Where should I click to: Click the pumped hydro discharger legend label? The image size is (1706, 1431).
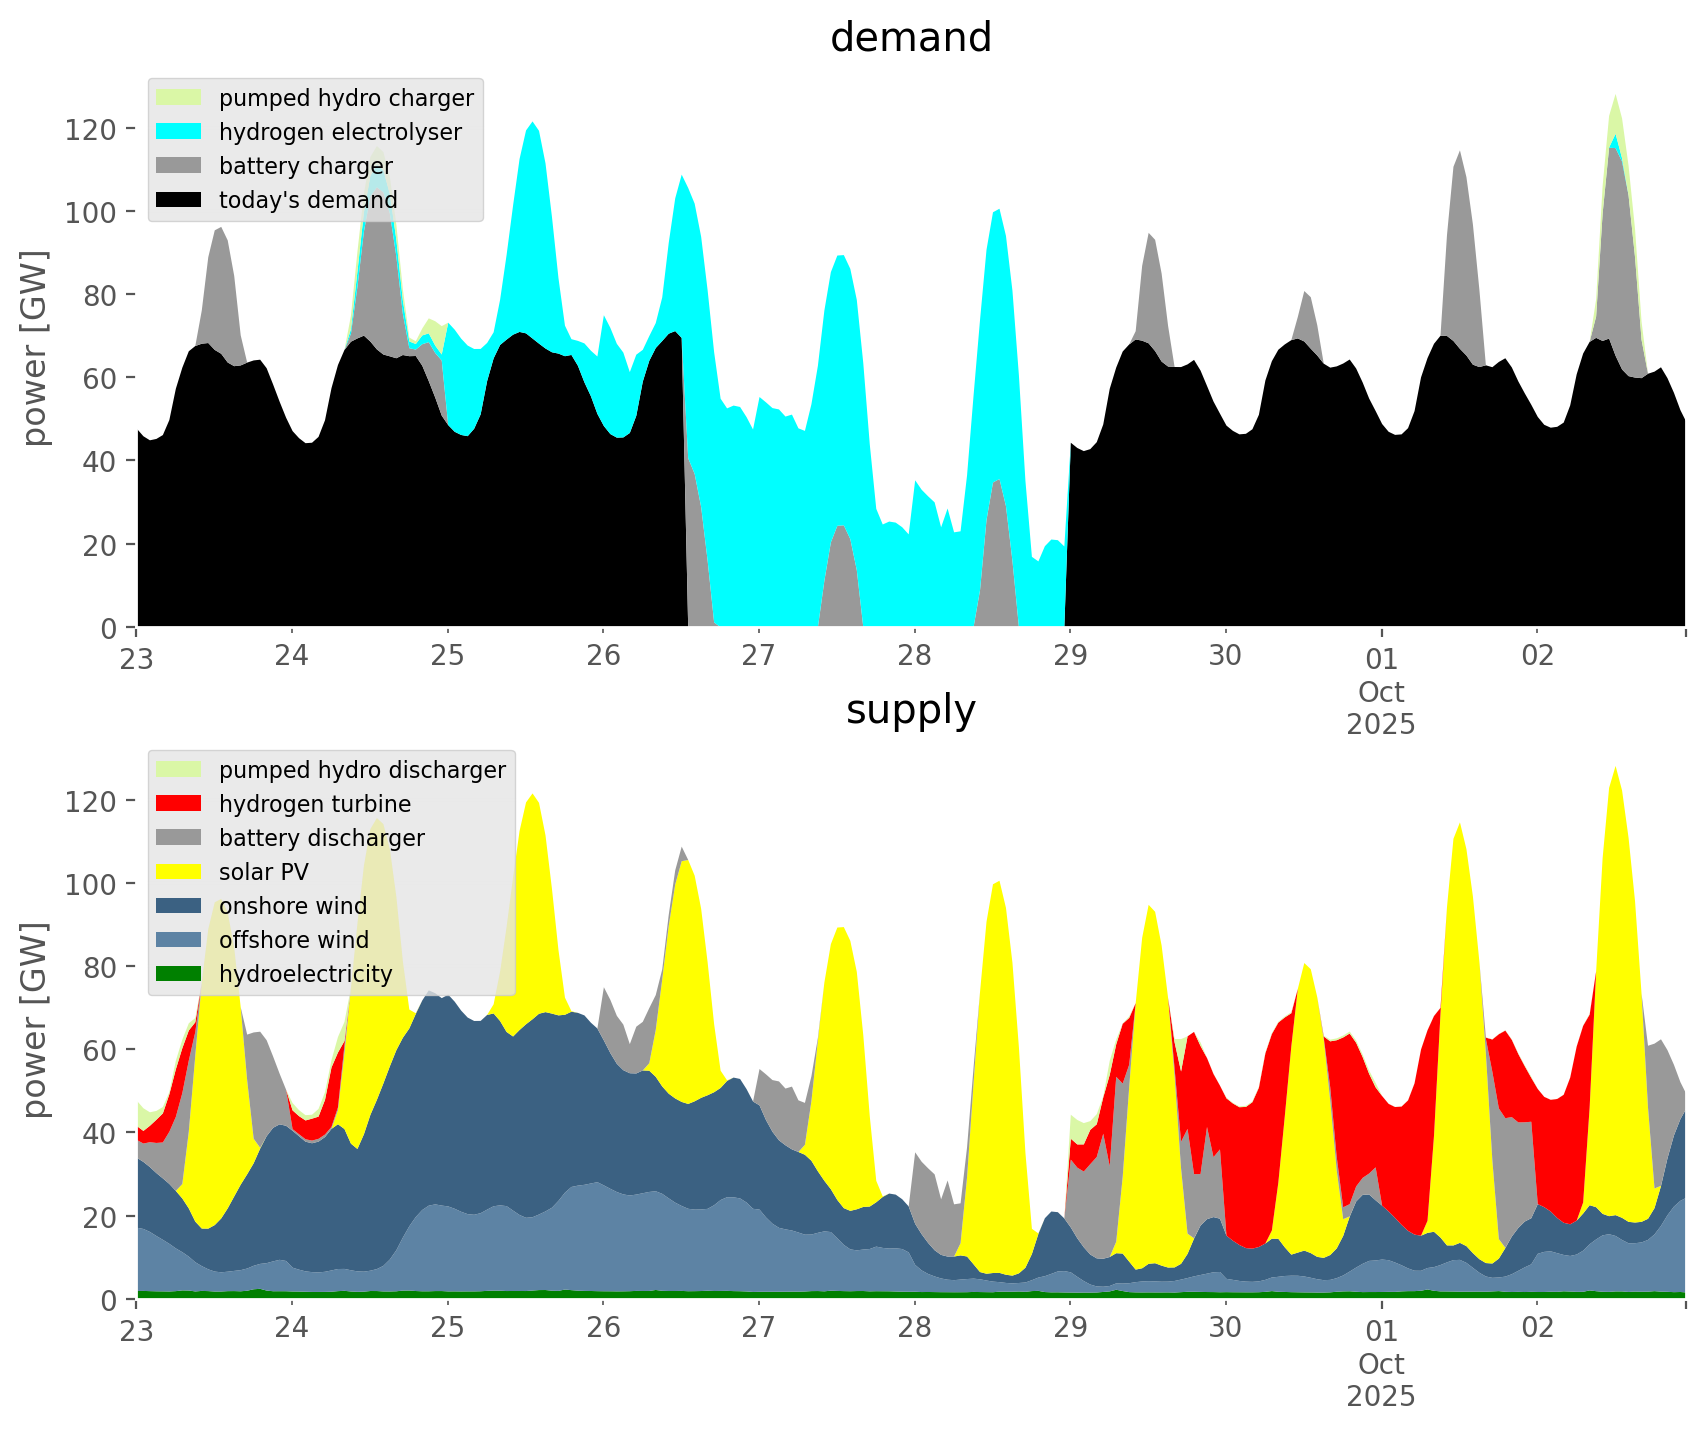(x=362, y=770)
